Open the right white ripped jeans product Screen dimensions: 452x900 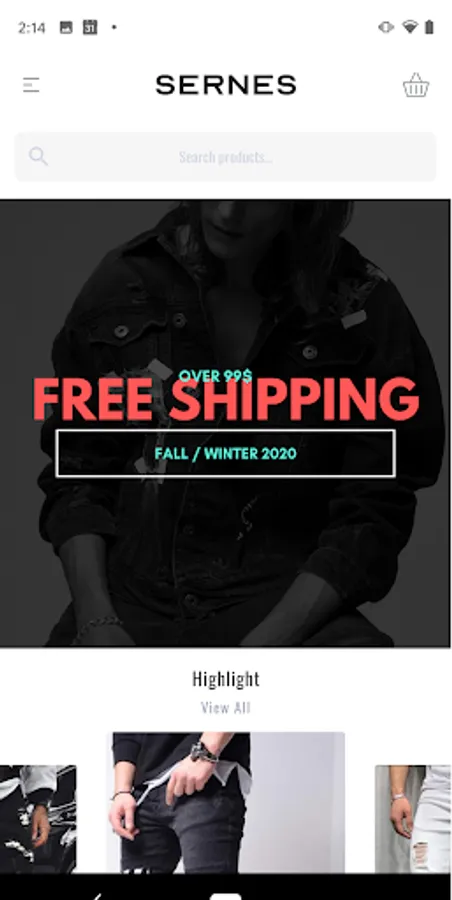[413, 819]
